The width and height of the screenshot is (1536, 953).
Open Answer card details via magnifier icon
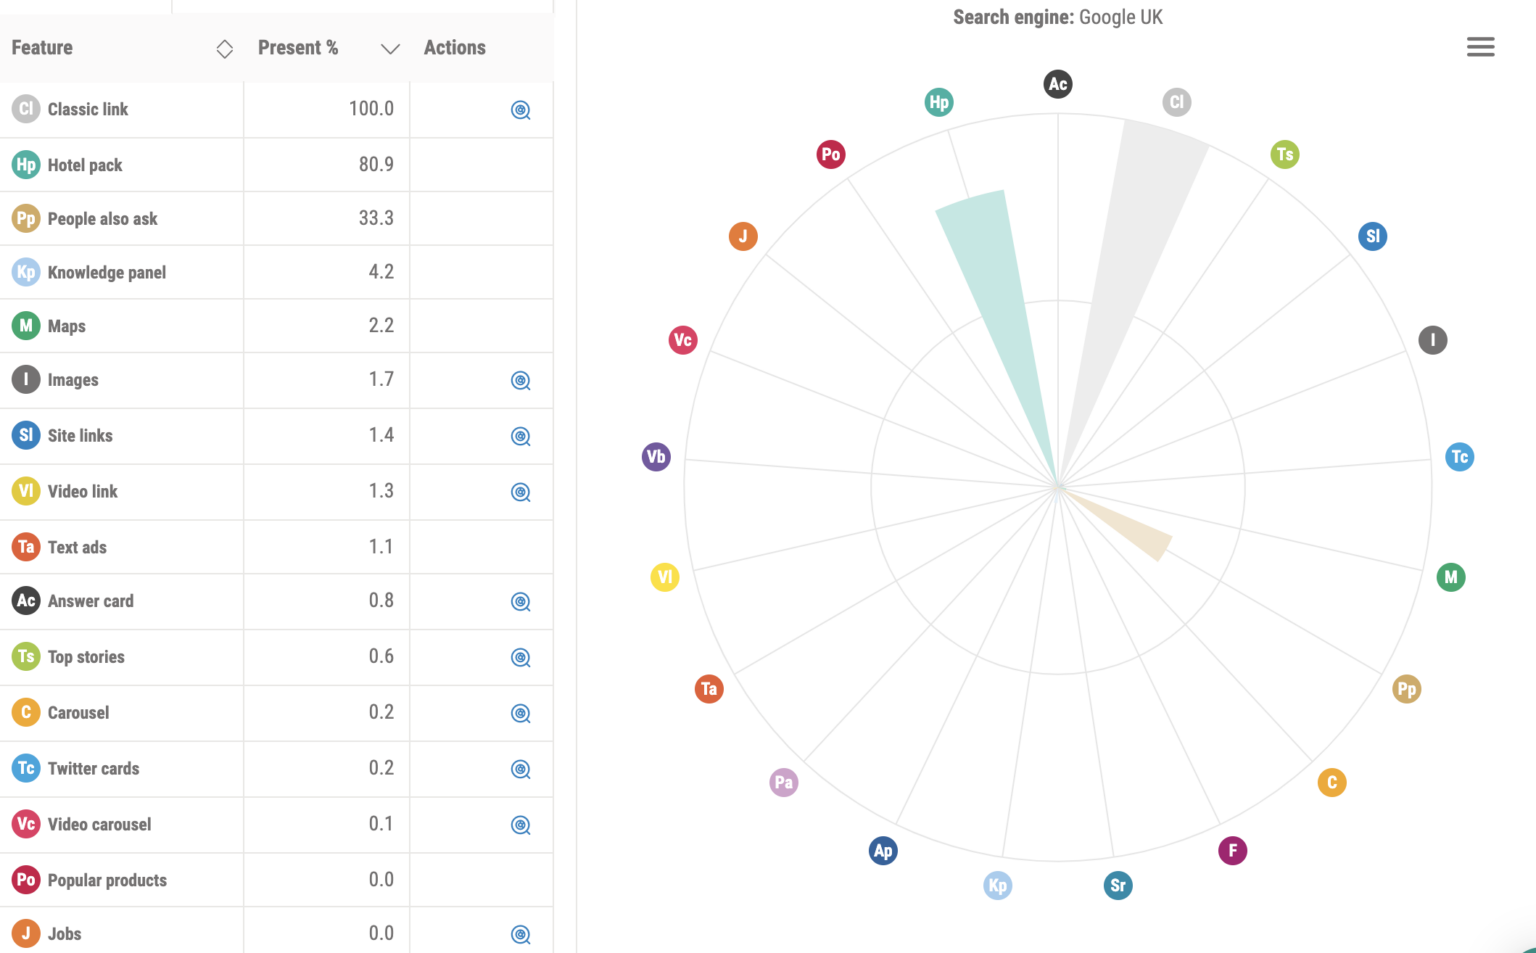[x=520, y=602]
